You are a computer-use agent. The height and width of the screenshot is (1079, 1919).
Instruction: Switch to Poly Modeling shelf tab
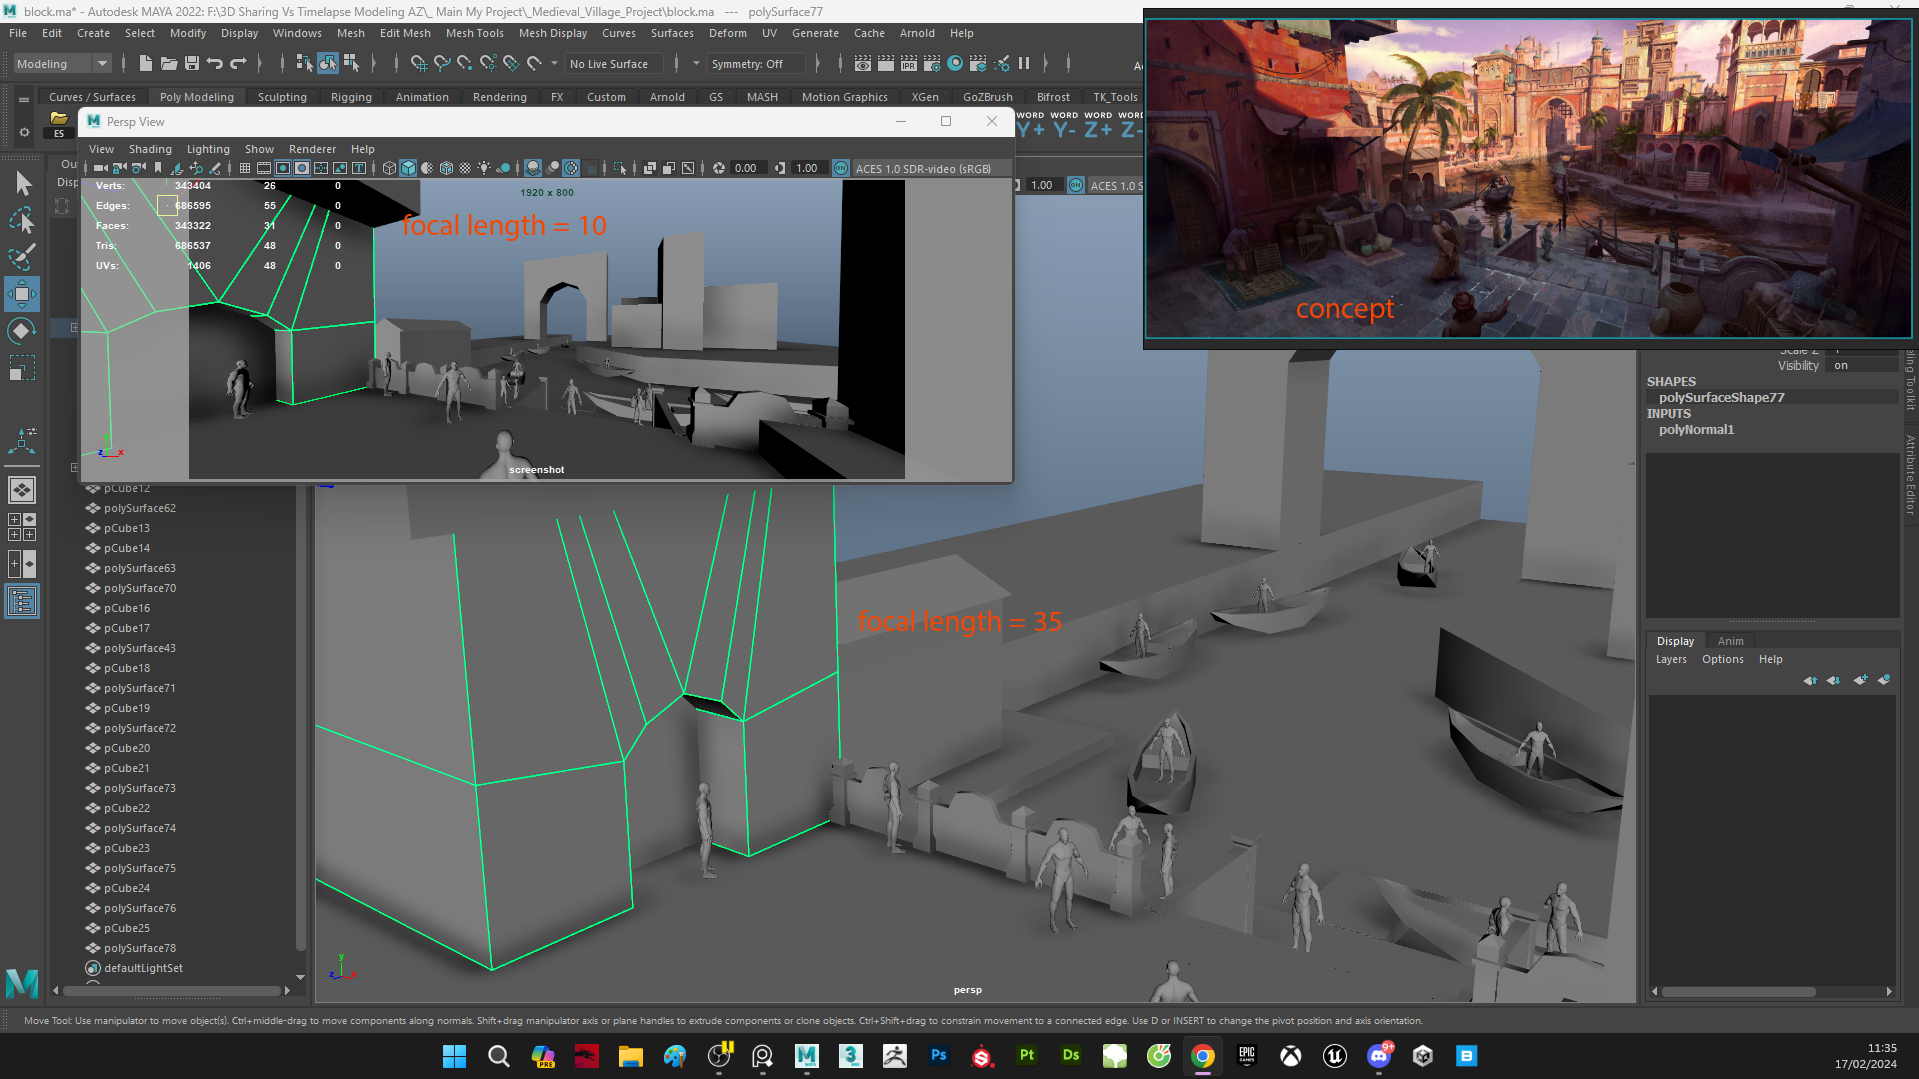196,97
